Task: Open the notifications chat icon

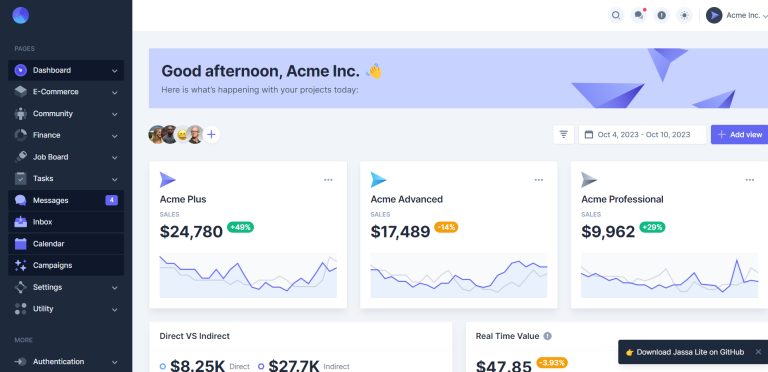Action: tap(639, 15)
